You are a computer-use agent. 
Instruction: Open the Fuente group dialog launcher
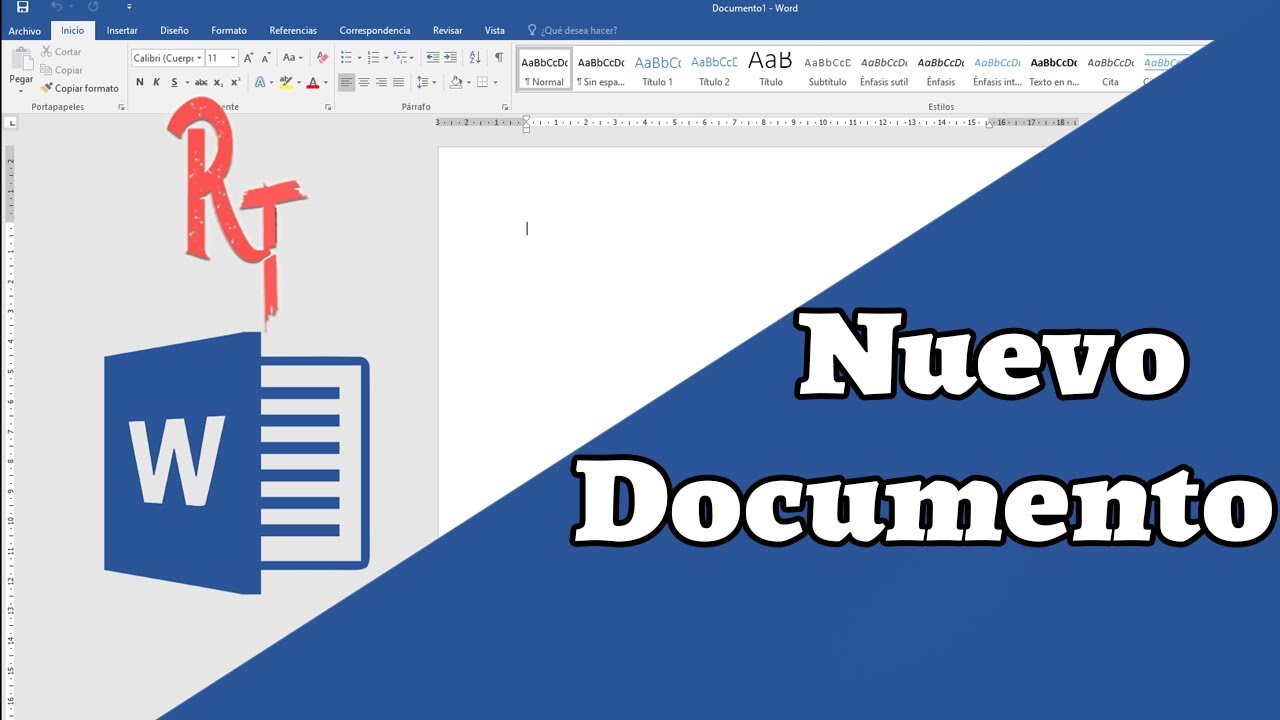(x=327, y=107)
